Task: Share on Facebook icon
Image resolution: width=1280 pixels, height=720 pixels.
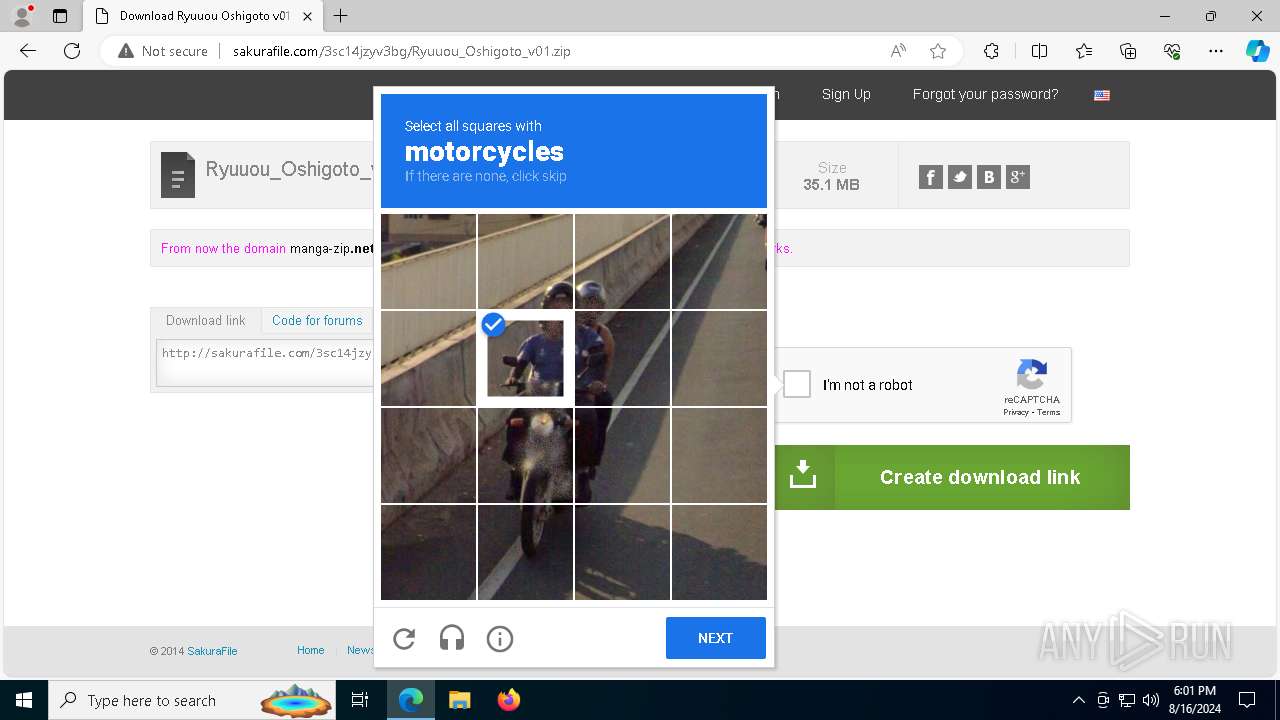Action: tap(931, 177)
